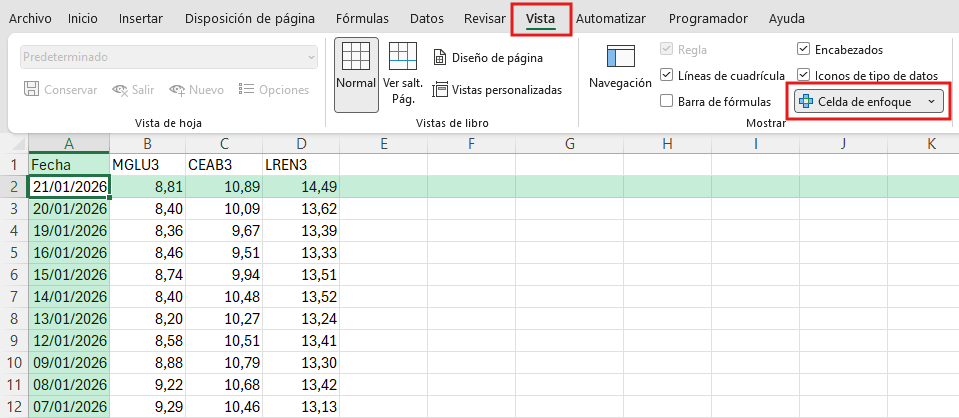This screenshot has width=959, height=418.
Task: Open the sheet view Opciones list icon
Action: click(246, 89)
